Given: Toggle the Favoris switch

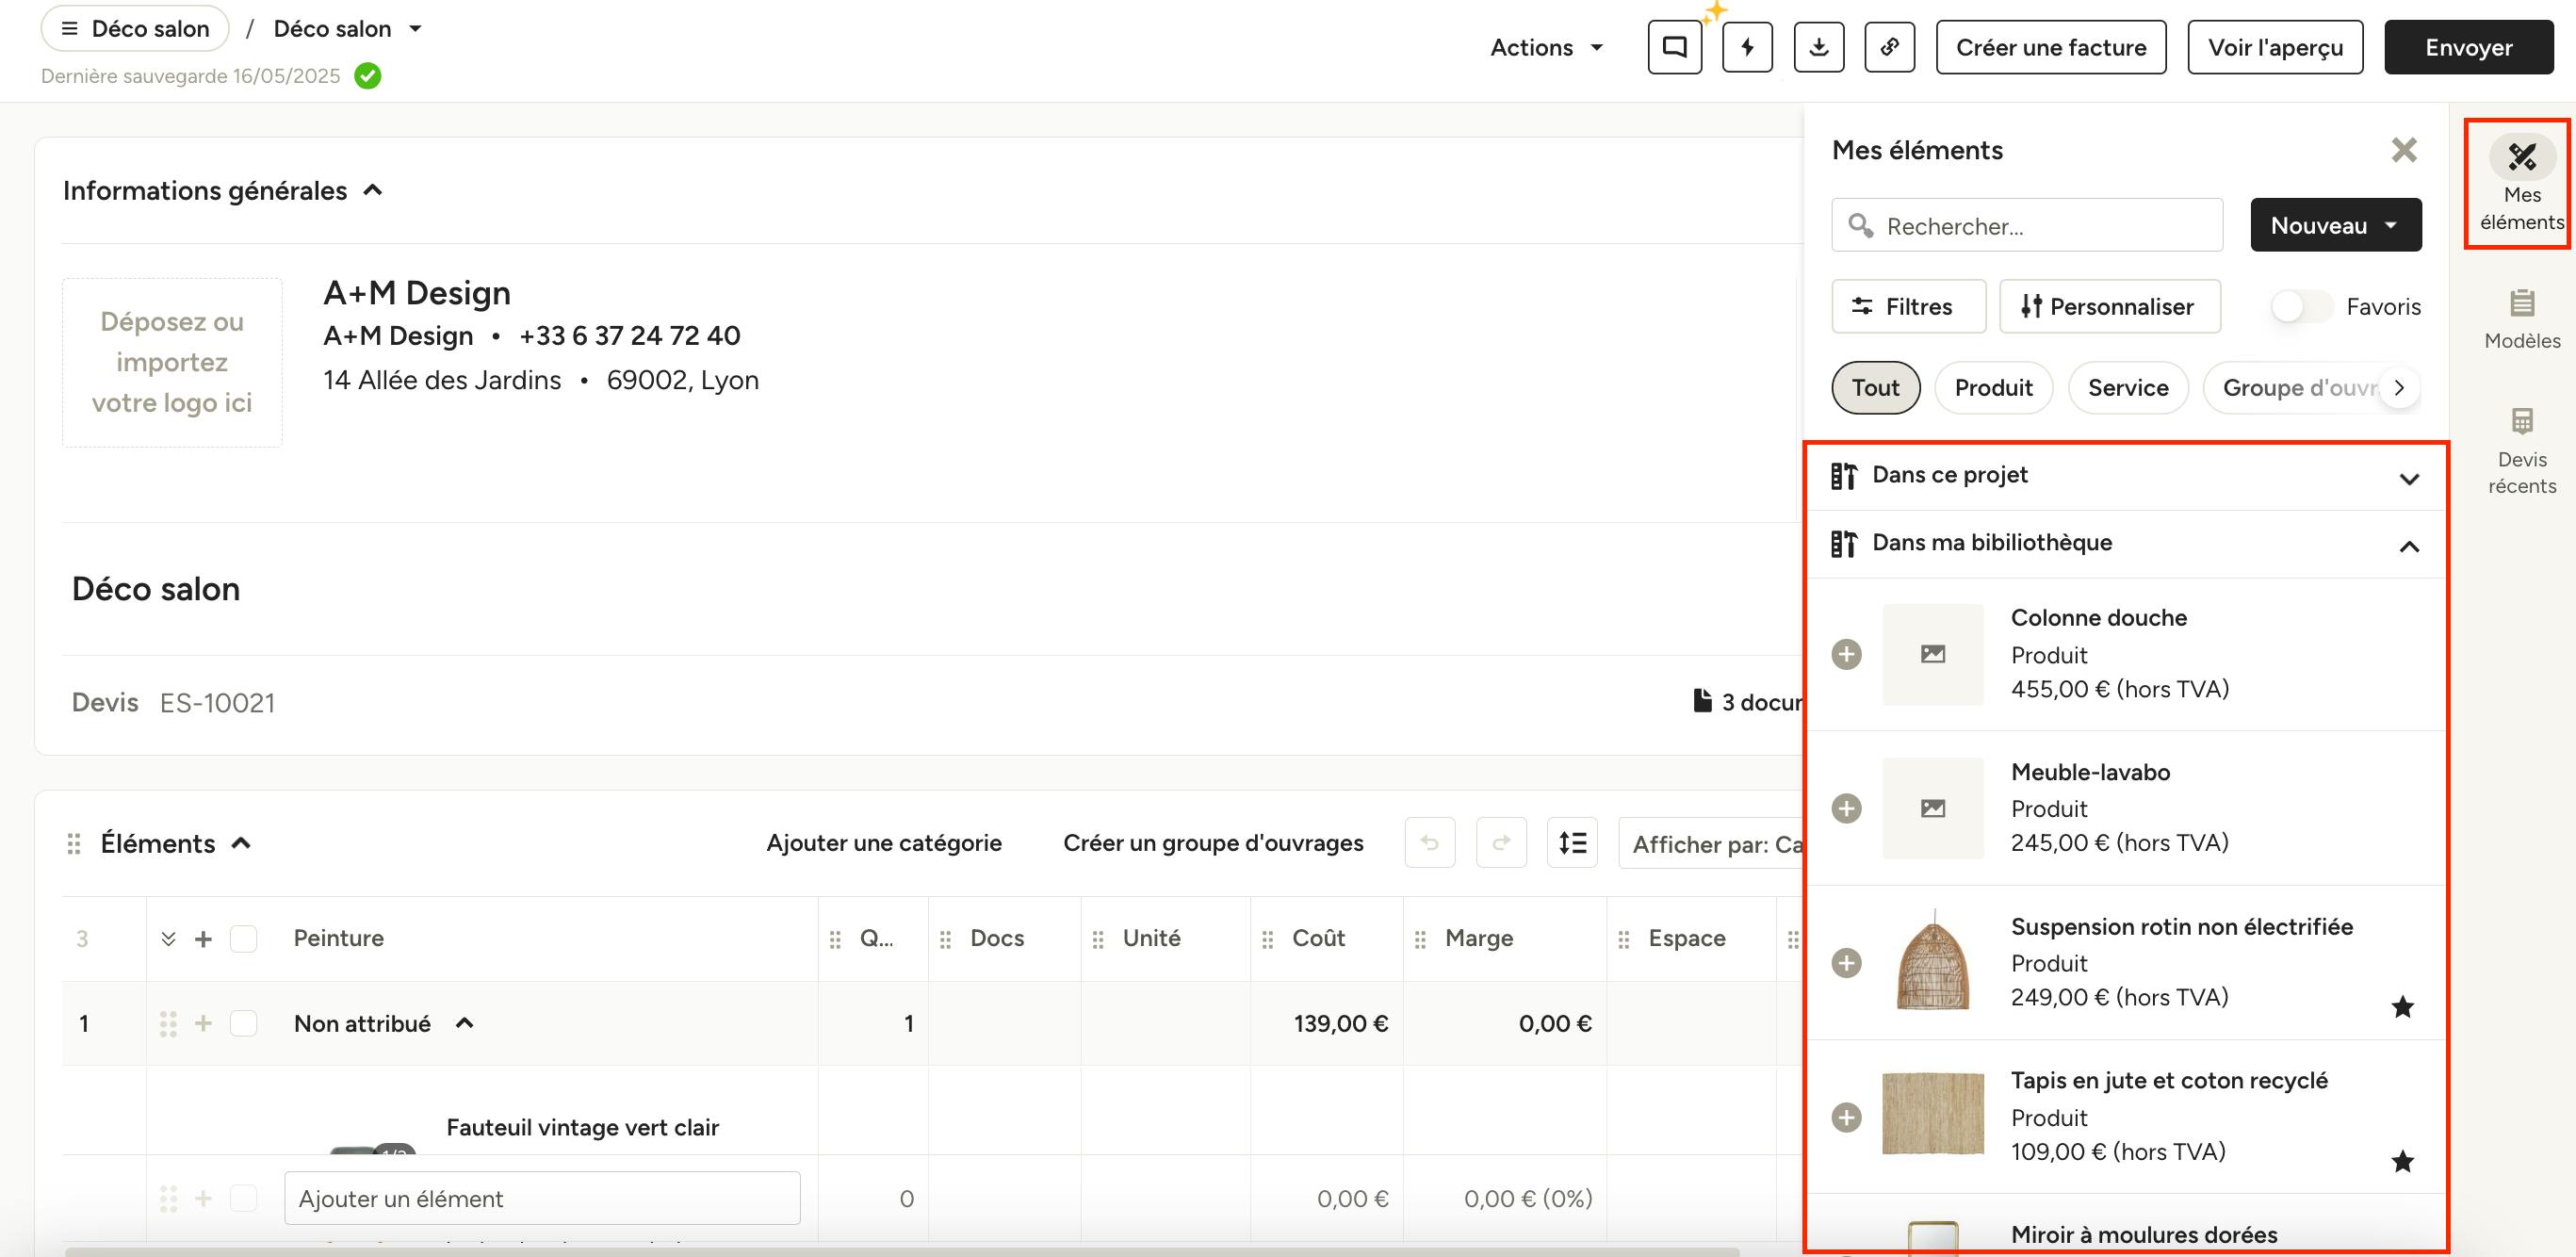Looking at the screenshot, I should pyautogui.click(x=2300, y=306).
